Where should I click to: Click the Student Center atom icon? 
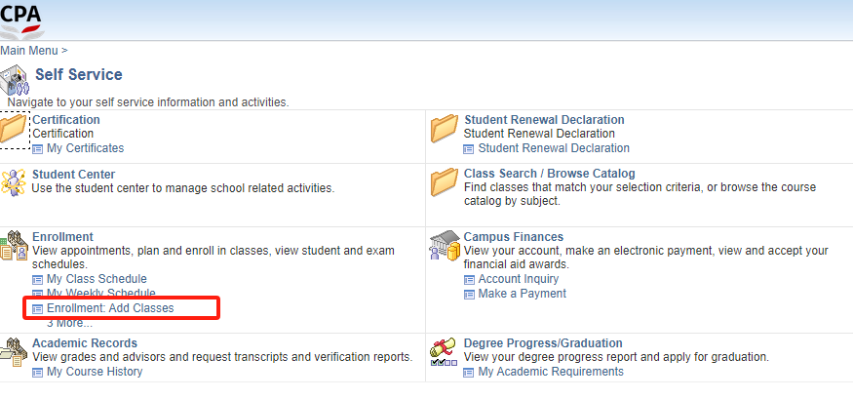point(14,182)
